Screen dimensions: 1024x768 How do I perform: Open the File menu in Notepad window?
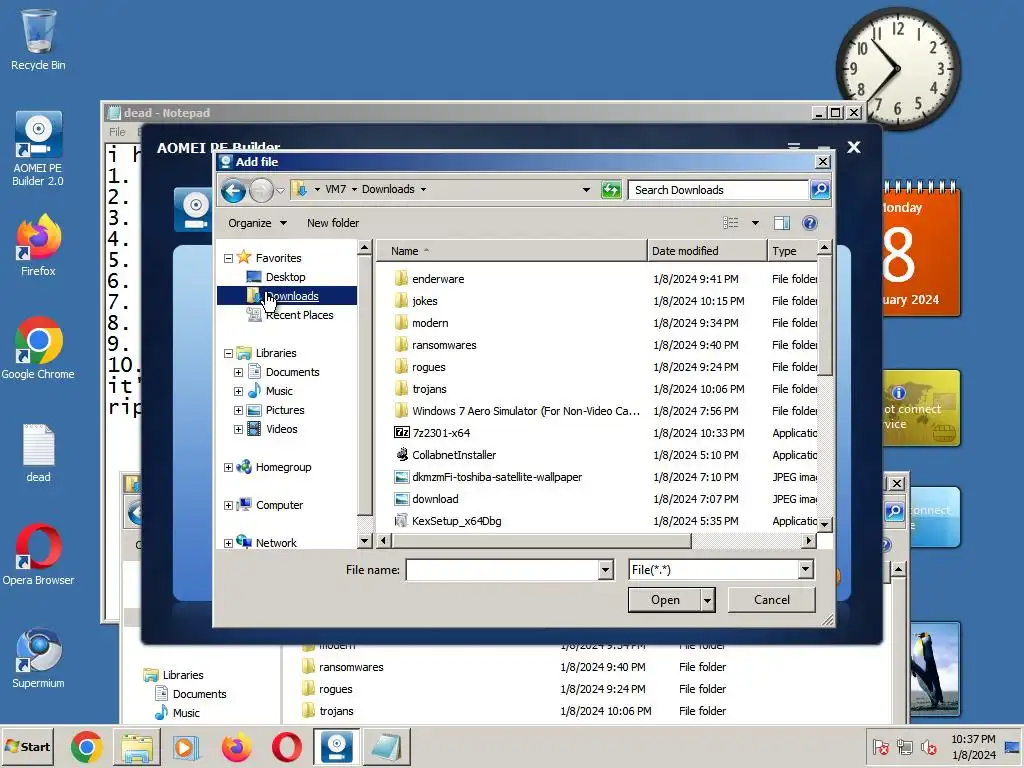[117, 132]
